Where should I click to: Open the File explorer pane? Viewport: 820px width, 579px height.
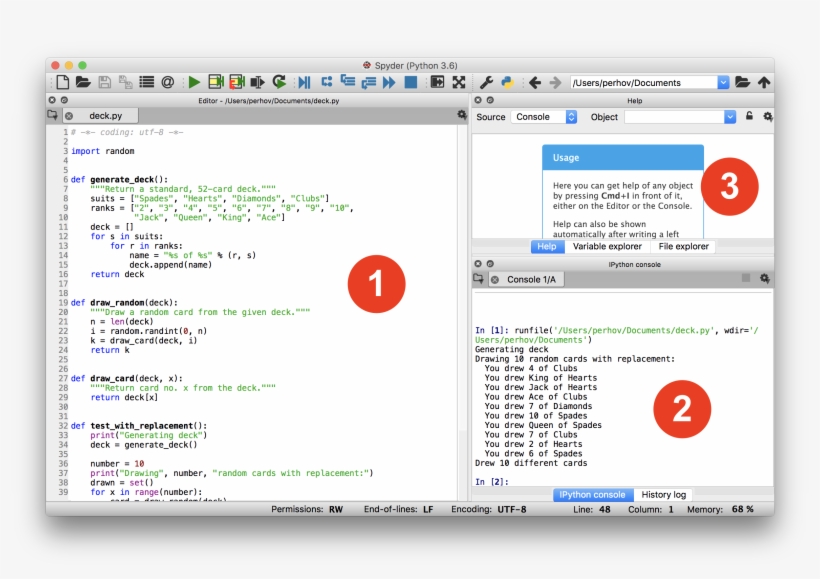pyautogui.click(x=684, y=246)
